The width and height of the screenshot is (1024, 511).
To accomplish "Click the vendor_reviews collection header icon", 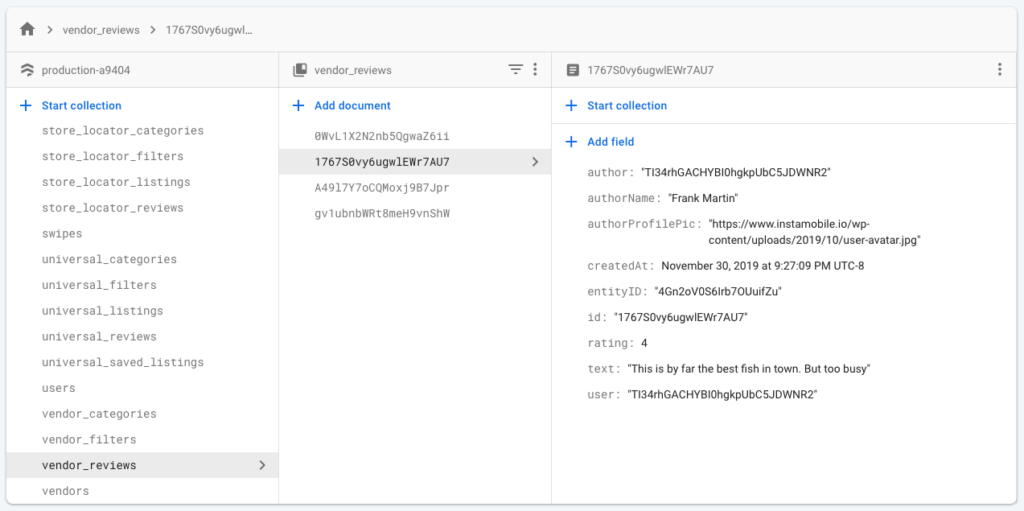I will click(299, 70).
